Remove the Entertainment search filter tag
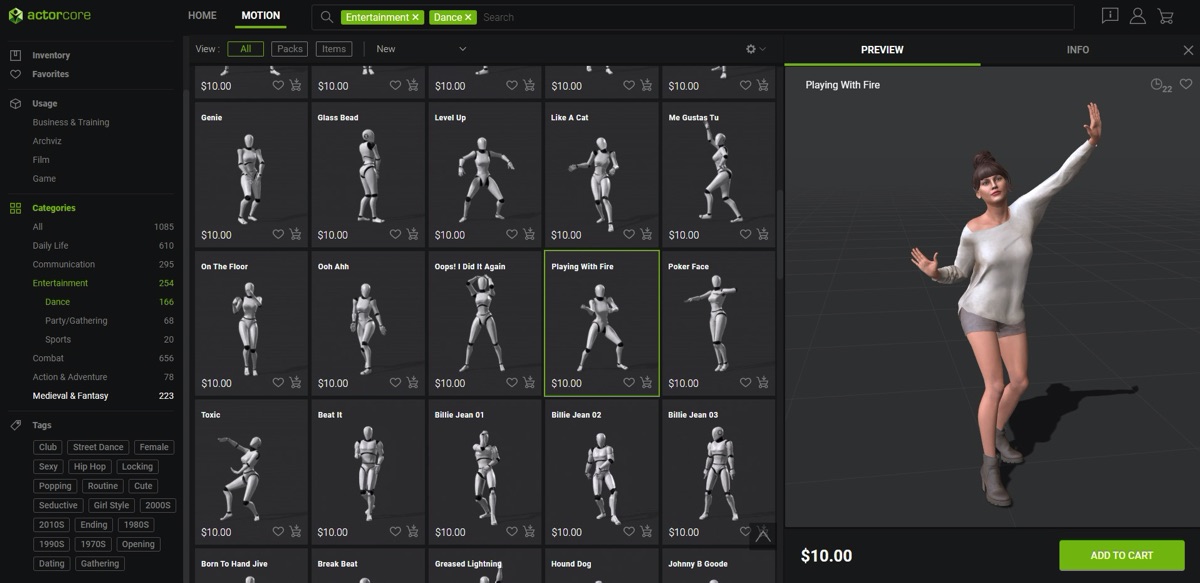Image resolution: width=1200 pixels, height=583 pixels. point(415,17)
